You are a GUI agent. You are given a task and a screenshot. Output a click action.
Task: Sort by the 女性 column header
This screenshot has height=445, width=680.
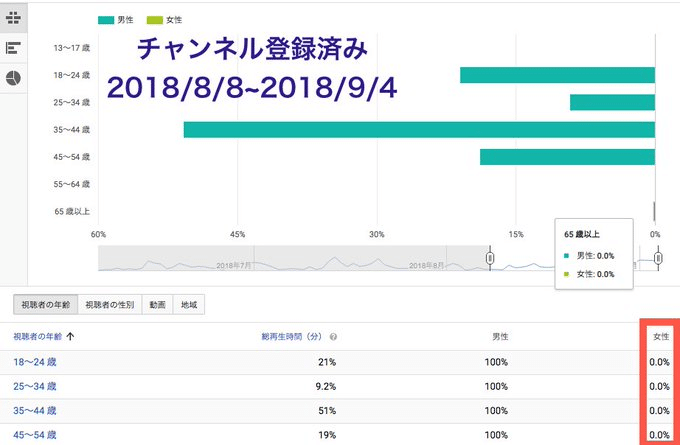click(660, 338)
